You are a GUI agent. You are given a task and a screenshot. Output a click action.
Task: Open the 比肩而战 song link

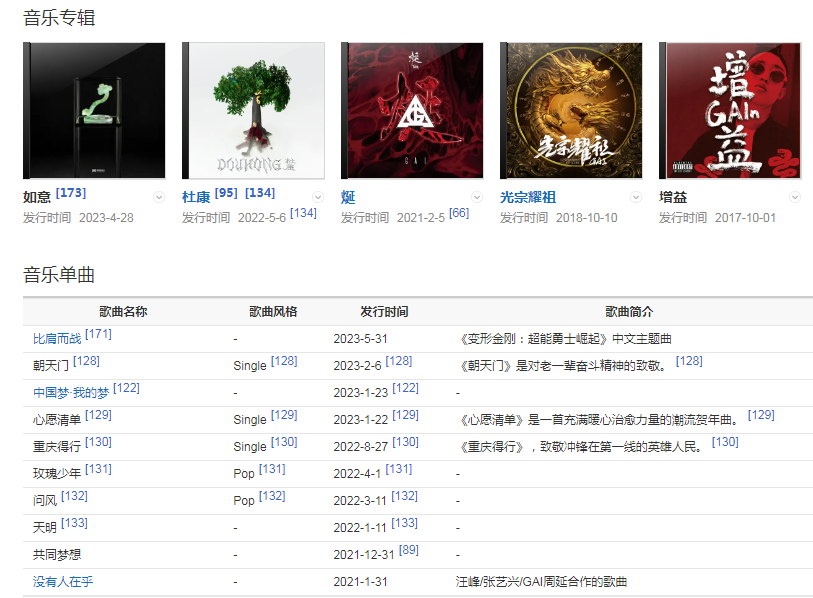point(58,339)
